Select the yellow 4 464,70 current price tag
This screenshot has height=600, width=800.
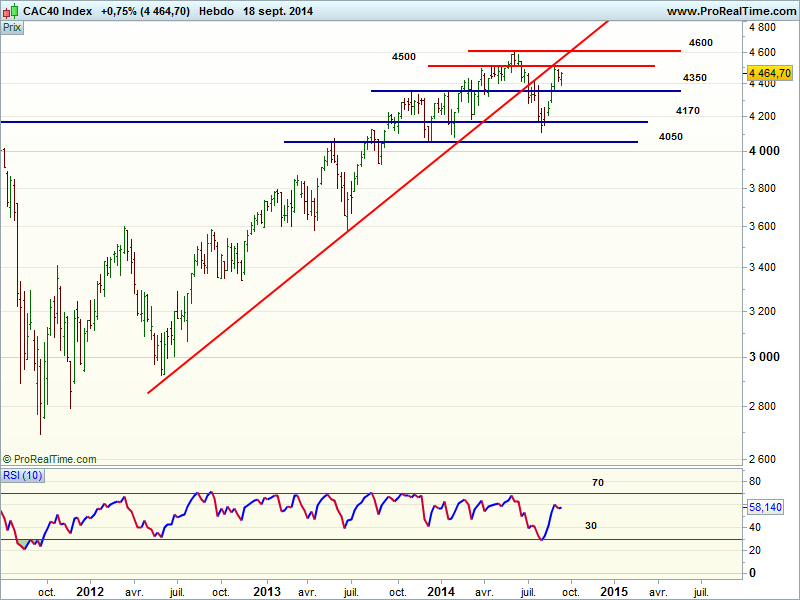[770, 72]
